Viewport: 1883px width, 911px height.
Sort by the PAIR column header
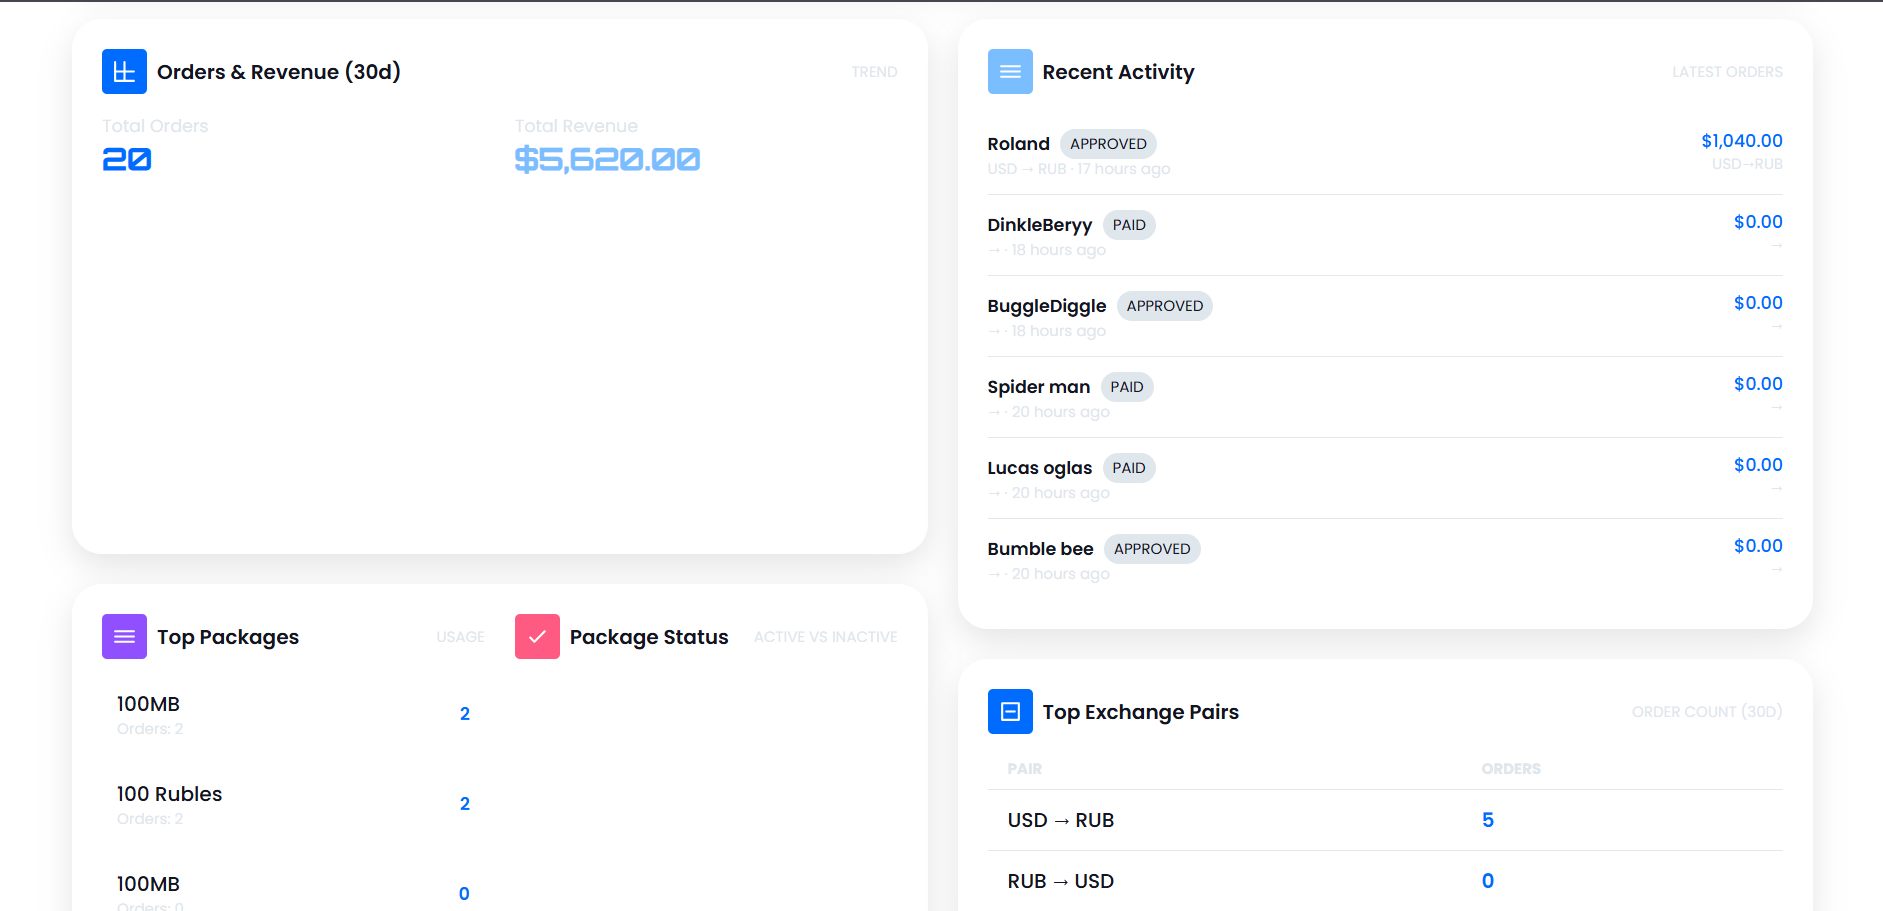[1025, 768]
